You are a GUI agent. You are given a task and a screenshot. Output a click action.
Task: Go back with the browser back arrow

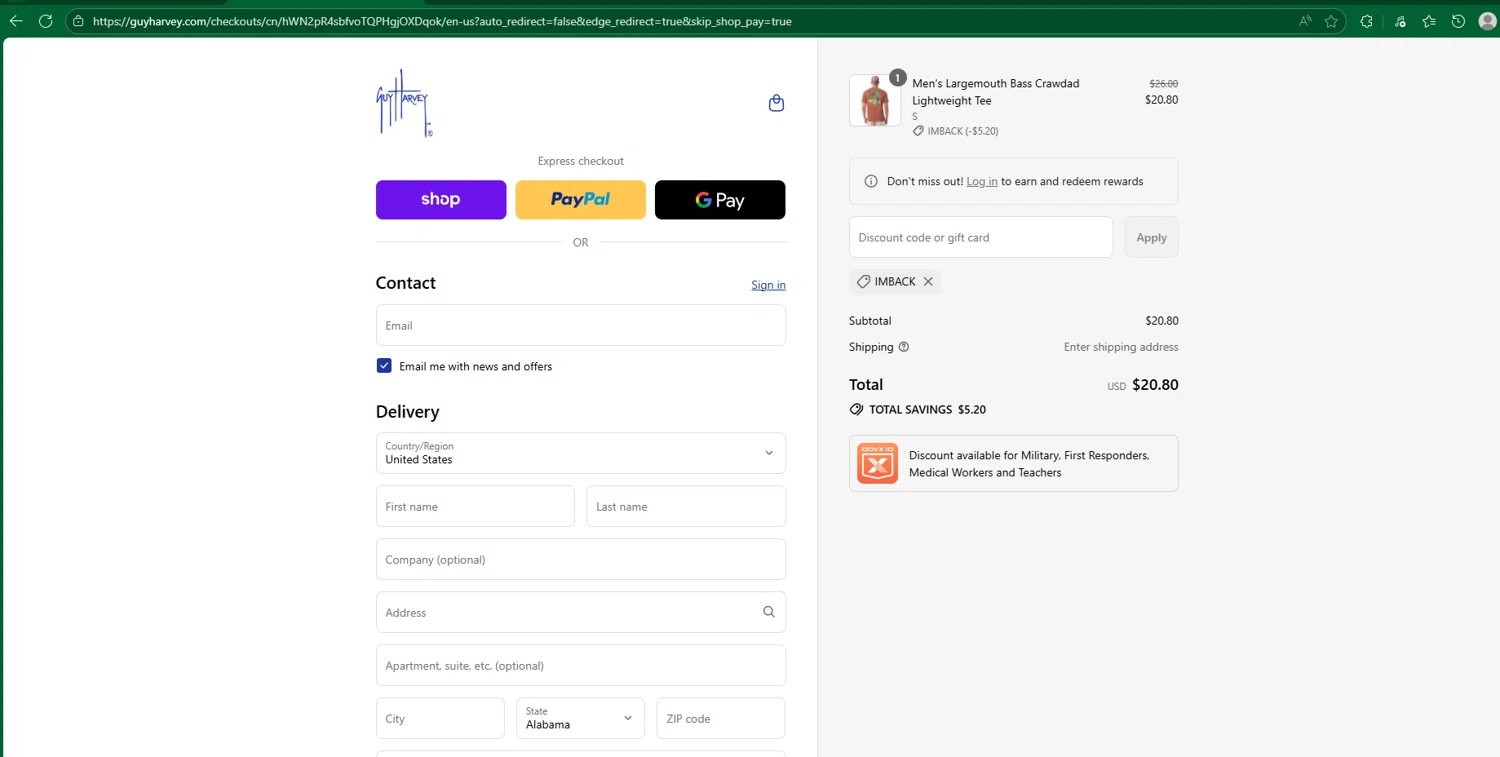click(16, 21)
